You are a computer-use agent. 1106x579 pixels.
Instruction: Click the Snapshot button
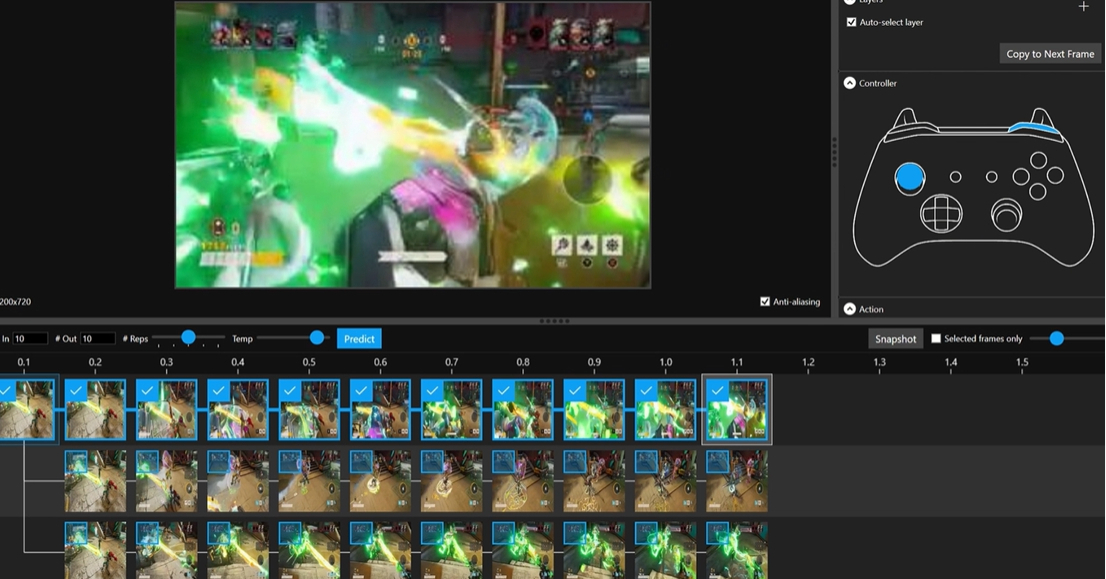[x=895, y=339]
